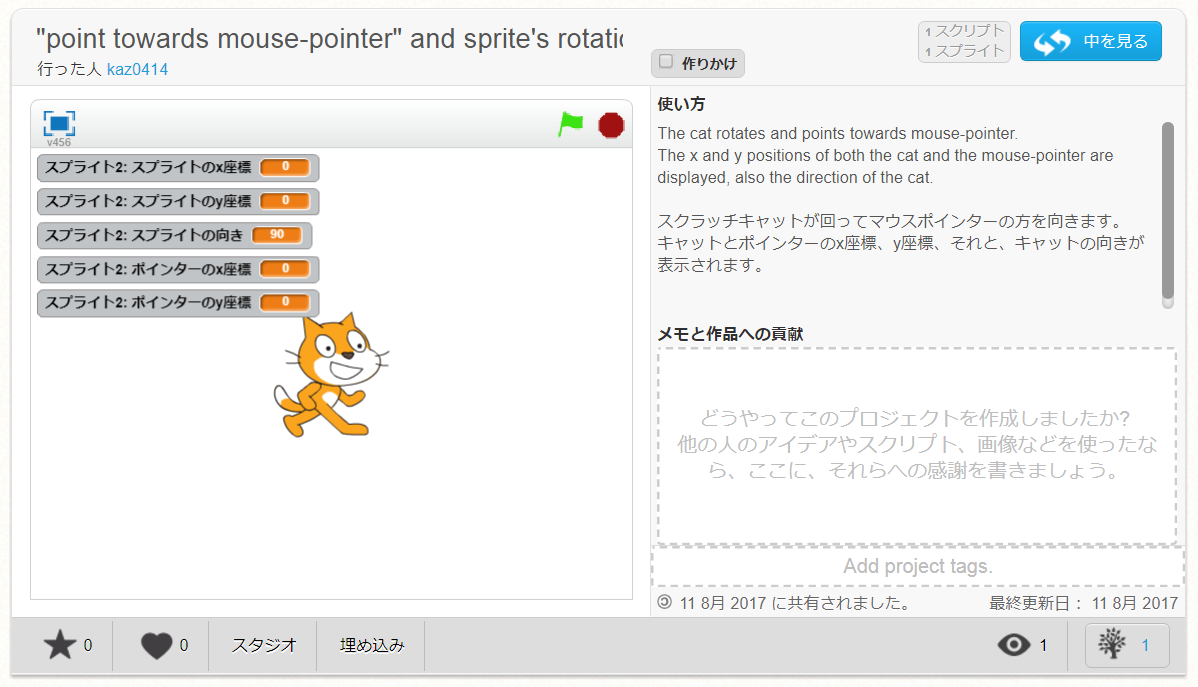The image size is (1198, 687).
Task: Open the 埋め込み embed button
Action: click(x=371, y=645)
